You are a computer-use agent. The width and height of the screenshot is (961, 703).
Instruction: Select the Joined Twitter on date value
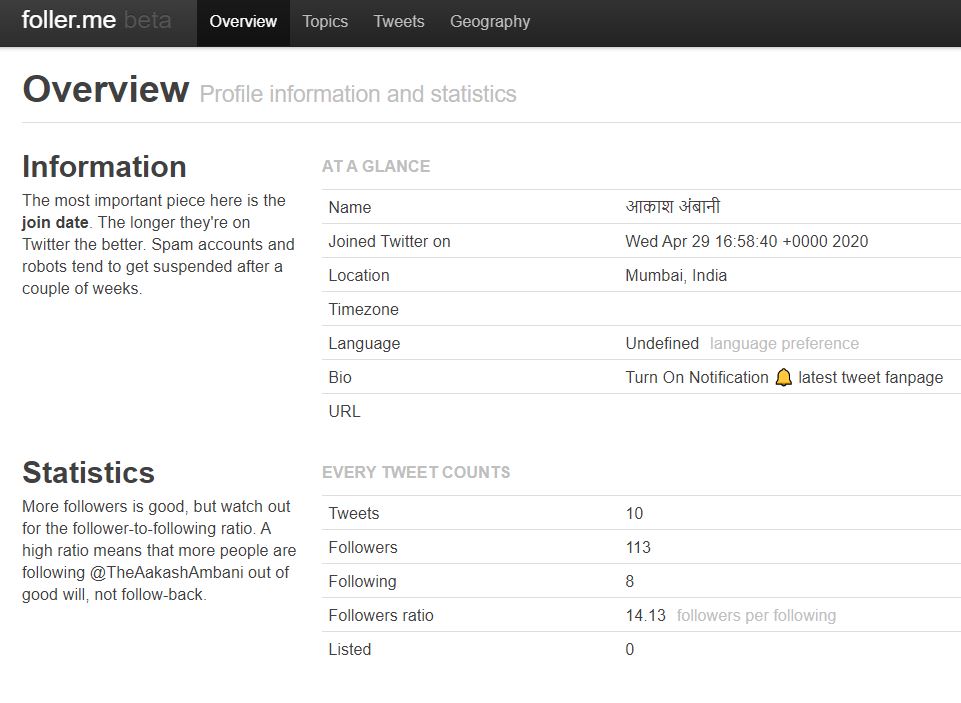pos(746,241)
